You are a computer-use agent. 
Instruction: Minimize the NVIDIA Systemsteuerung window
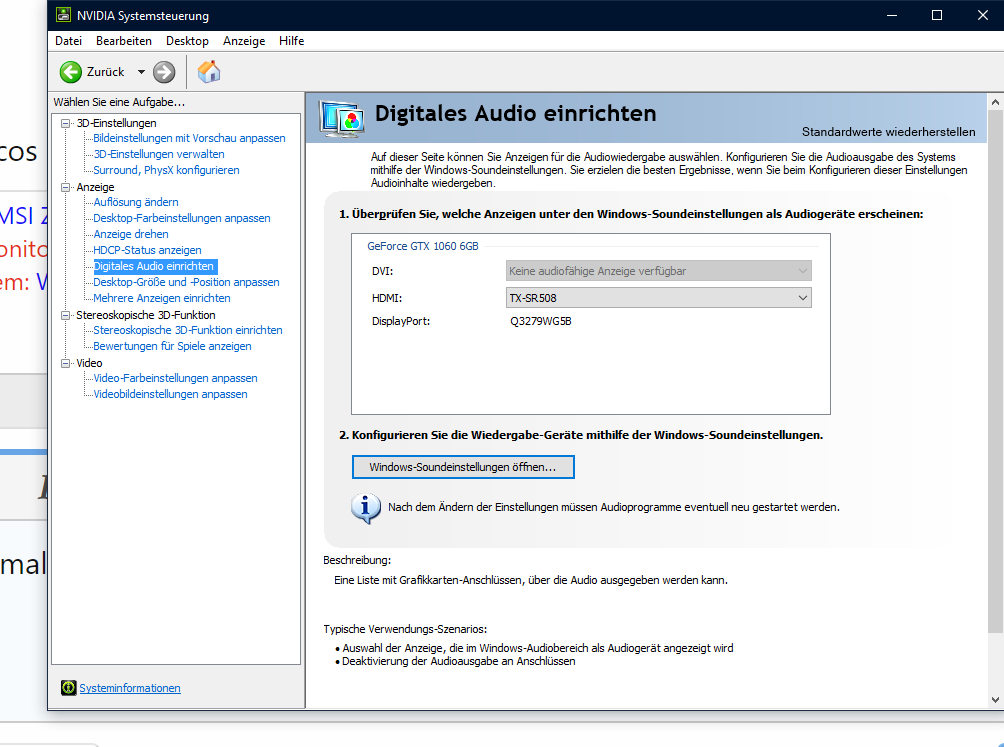coord(892,15)
